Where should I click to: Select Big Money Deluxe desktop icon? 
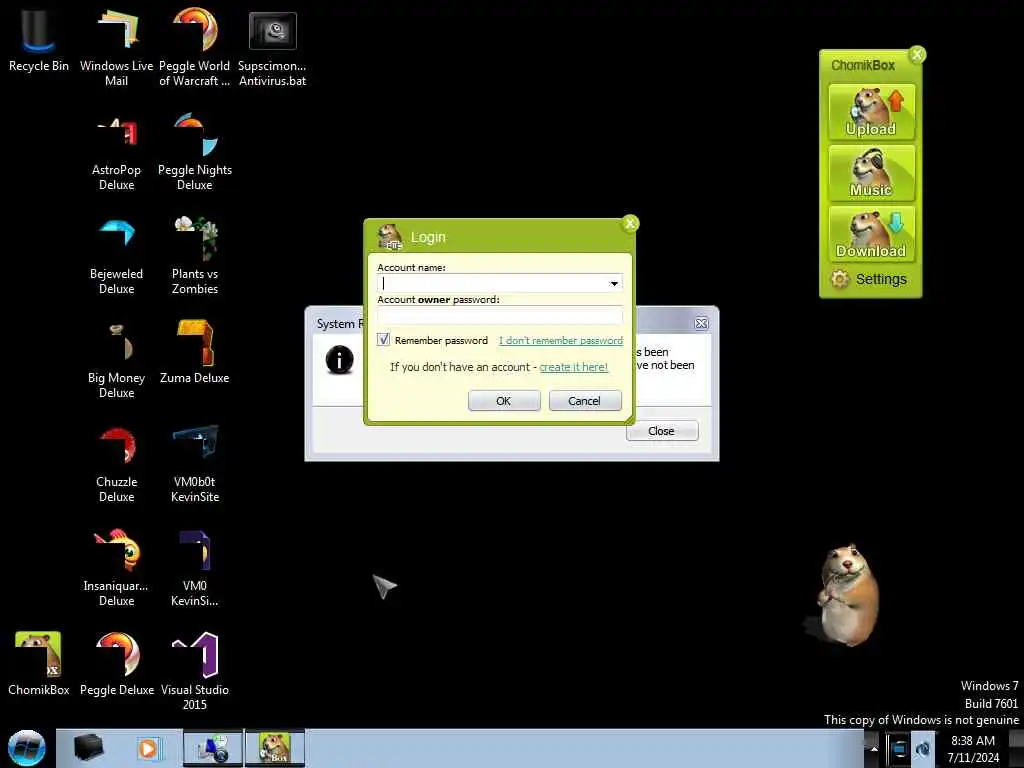116,360
